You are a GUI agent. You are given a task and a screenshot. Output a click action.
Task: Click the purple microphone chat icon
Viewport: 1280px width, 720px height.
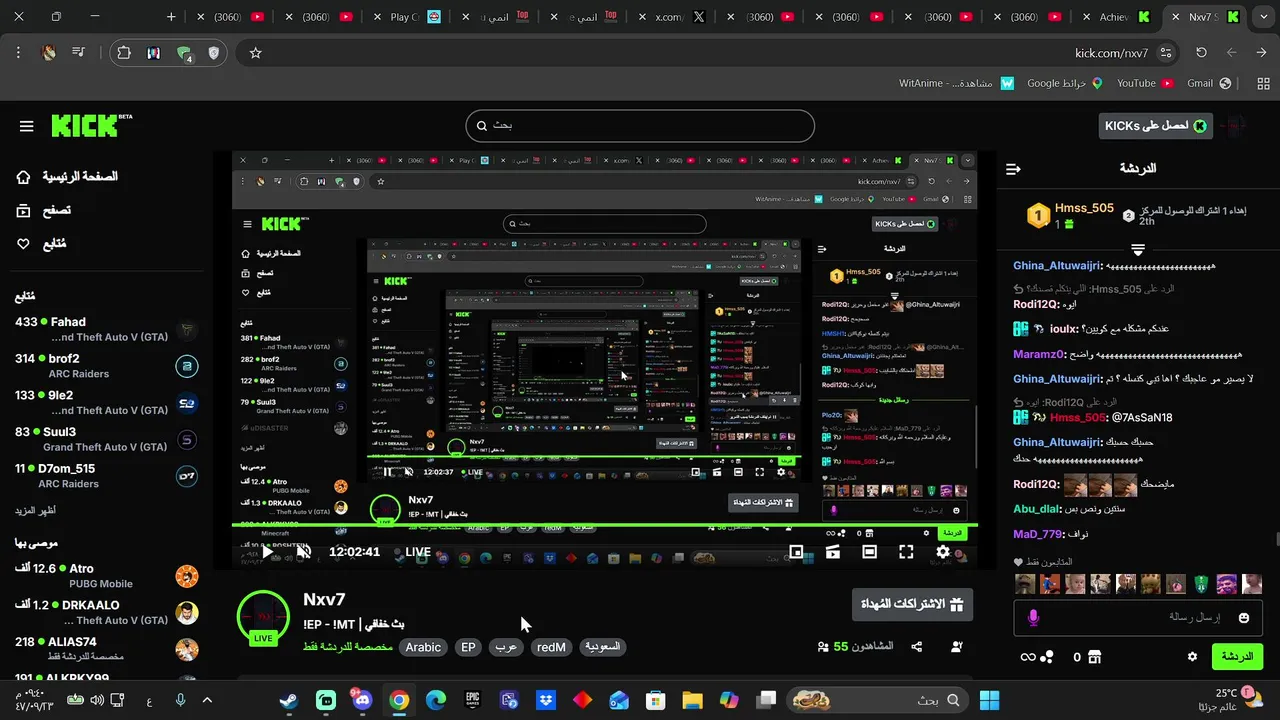(1033, 618)
